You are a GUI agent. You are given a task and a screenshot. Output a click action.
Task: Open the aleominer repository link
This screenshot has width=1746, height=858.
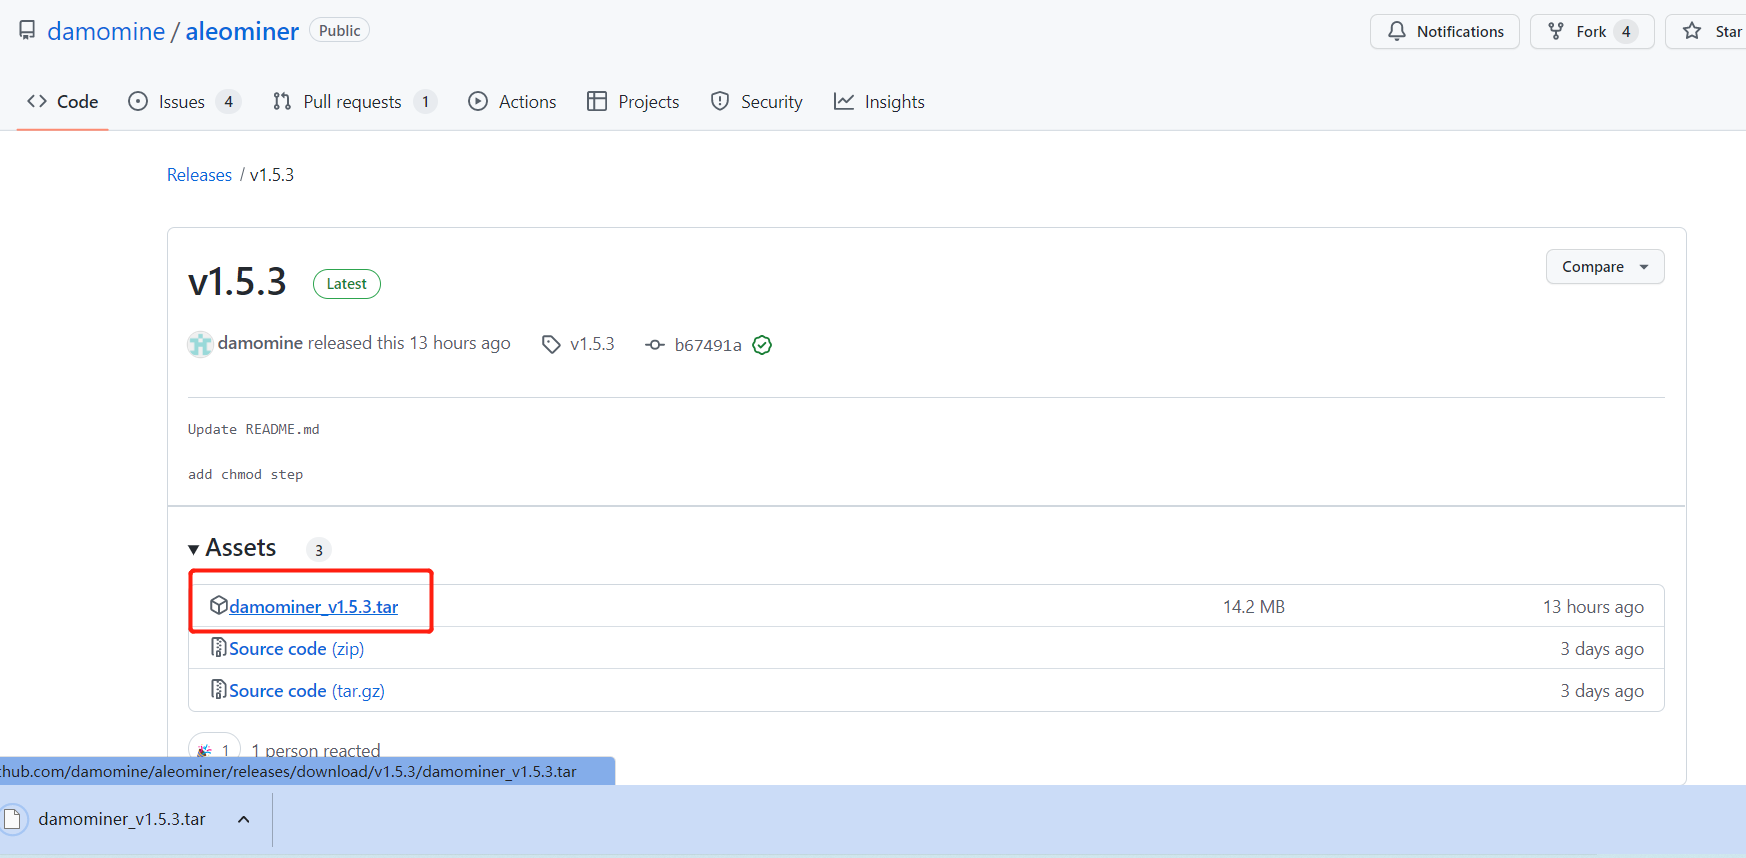point(242,31)
